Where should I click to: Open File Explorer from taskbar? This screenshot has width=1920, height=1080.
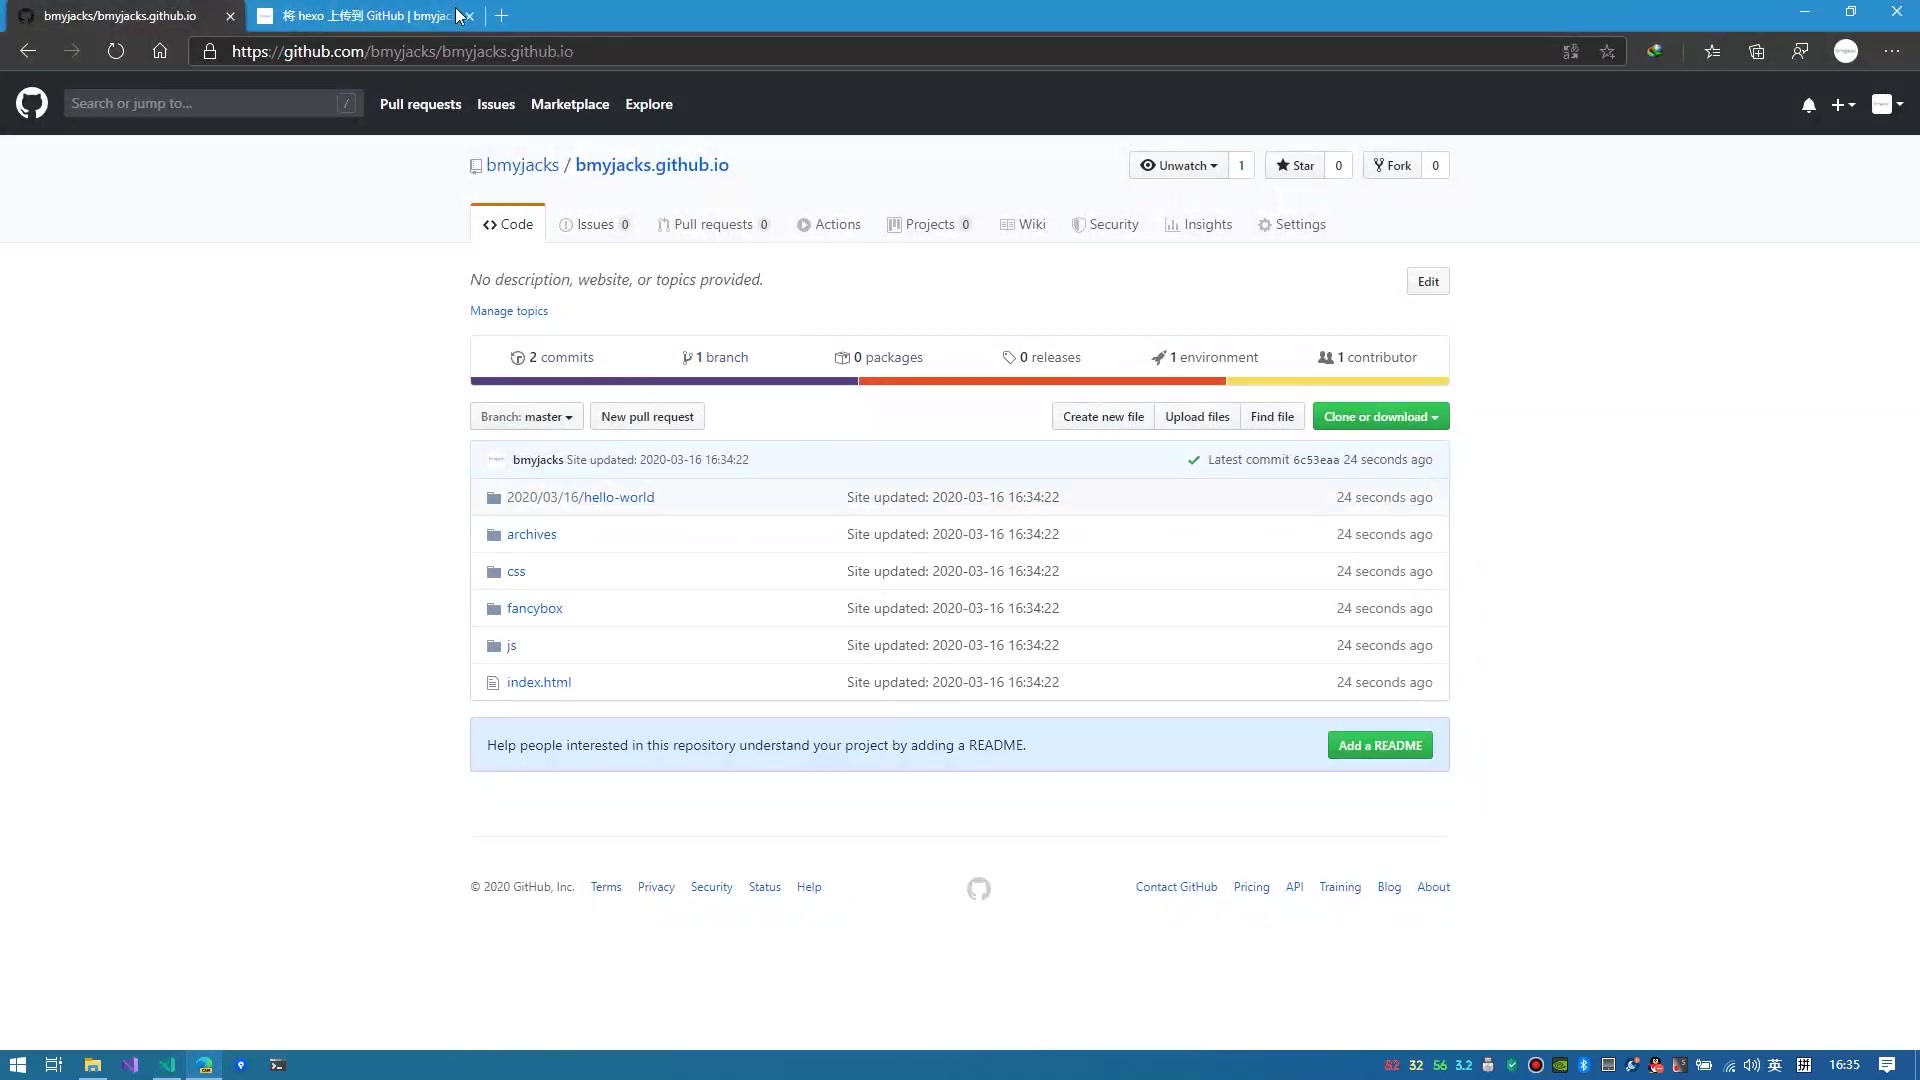92,1065
